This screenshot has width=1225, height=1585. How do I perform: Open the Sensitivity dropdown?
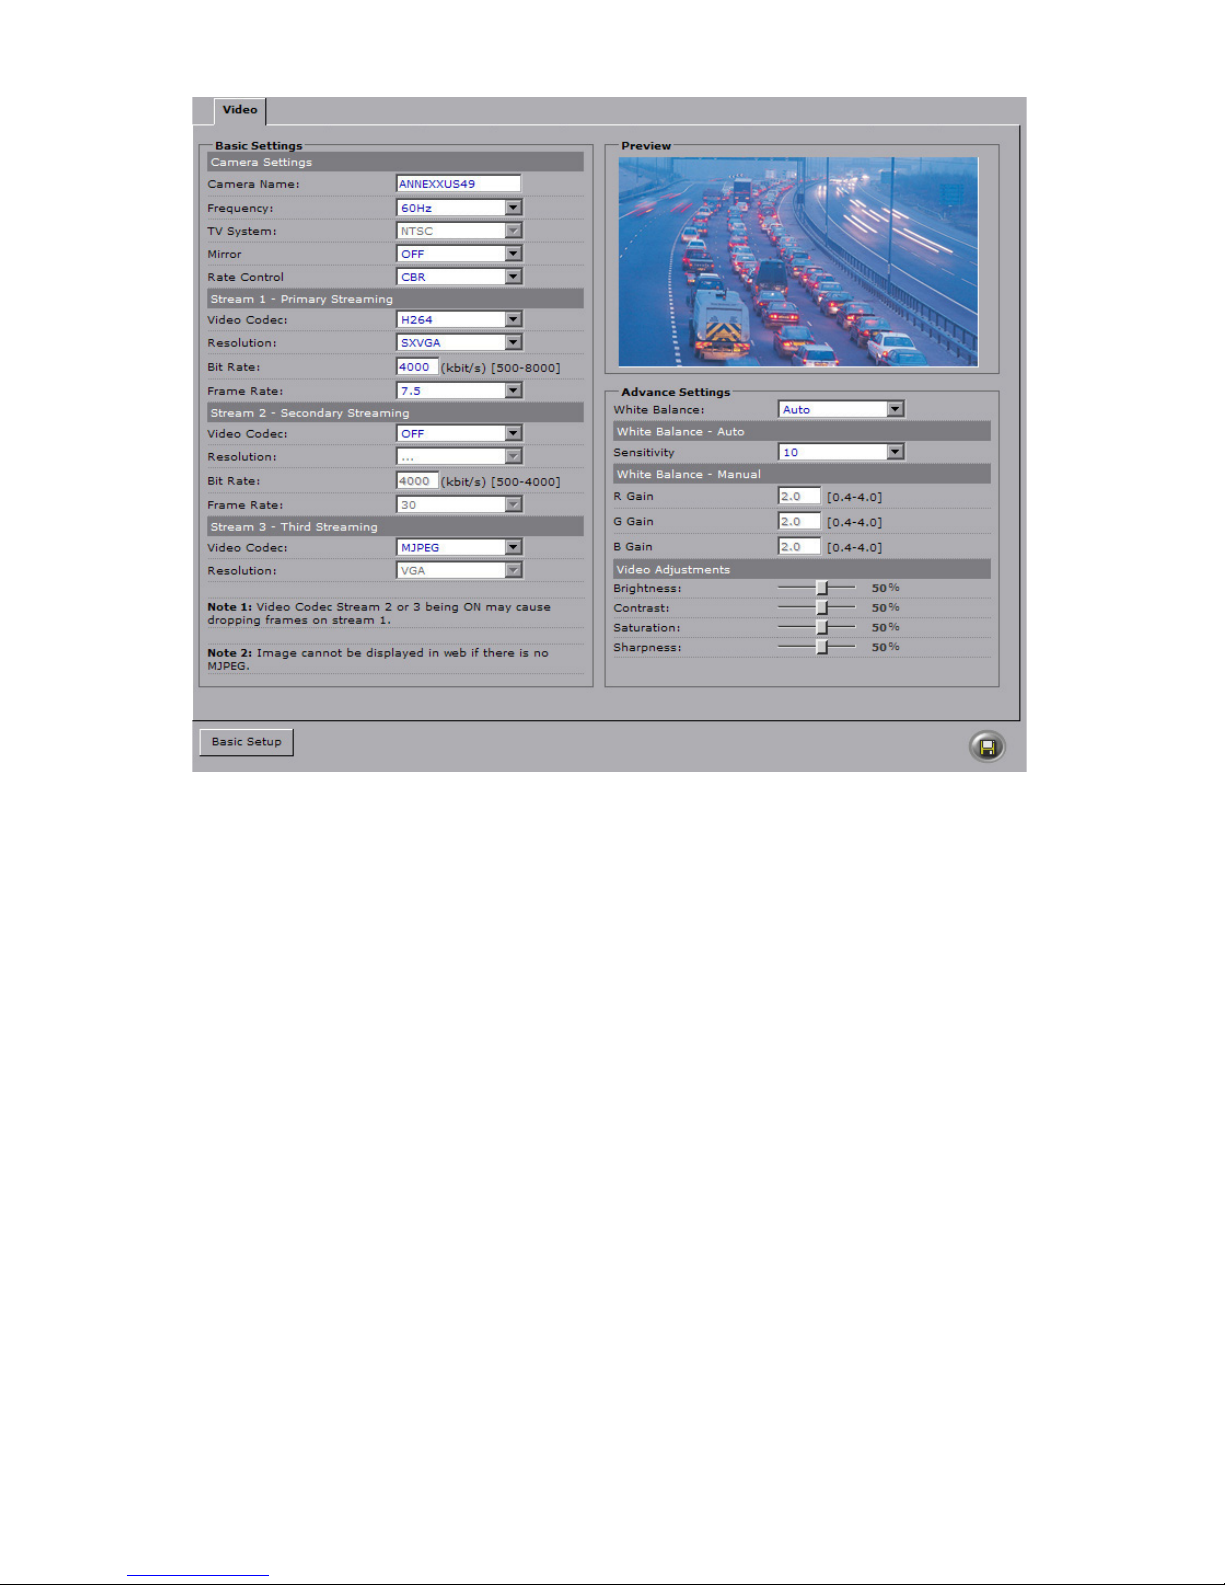coord(841,452)
